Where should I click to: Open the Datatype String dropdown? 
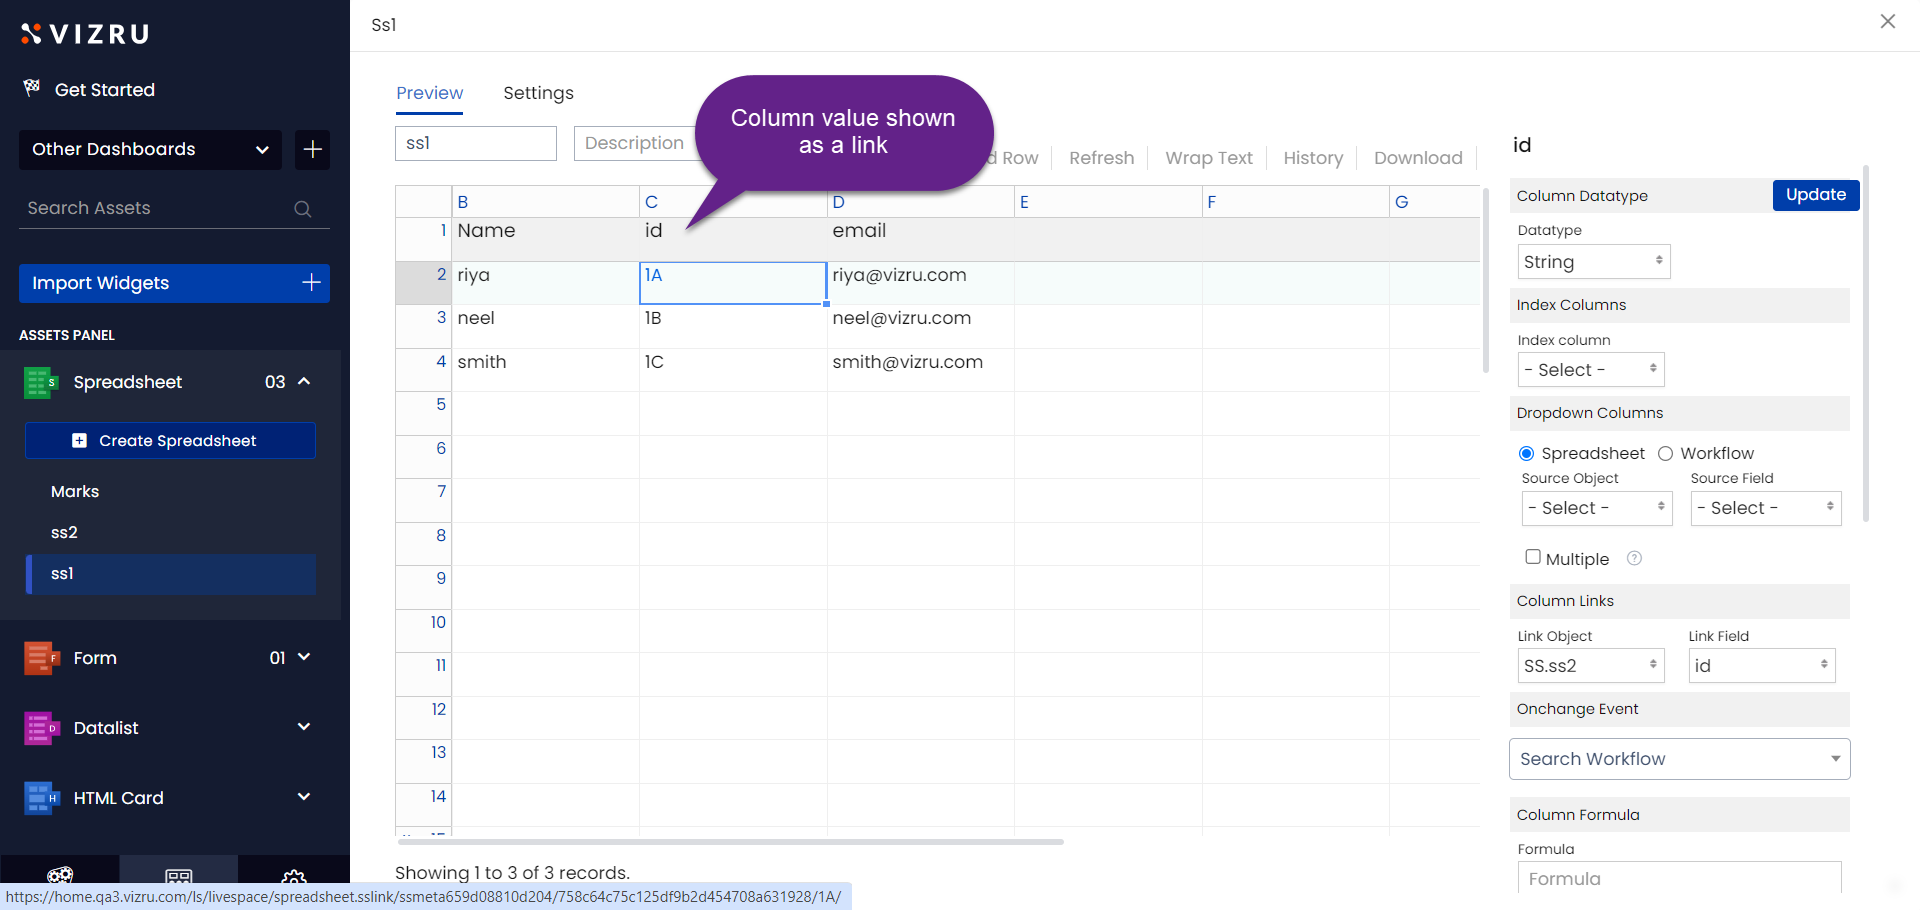1593,262
